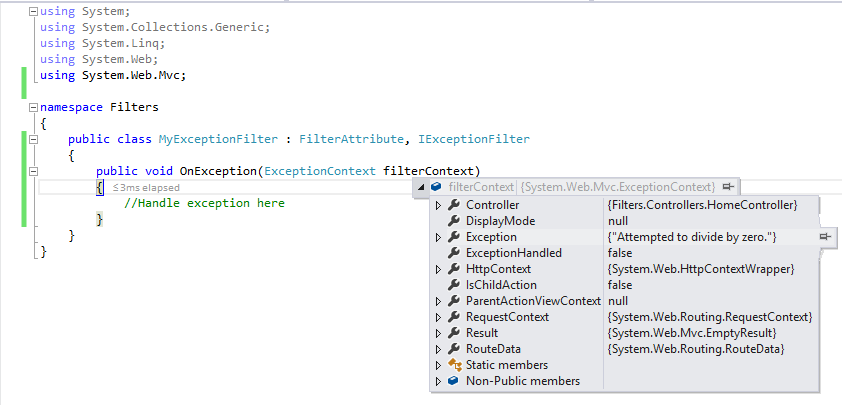Click the wrench icon beside DisplayMode
Viewport: 842px width, 405px height.
point(454,221)
